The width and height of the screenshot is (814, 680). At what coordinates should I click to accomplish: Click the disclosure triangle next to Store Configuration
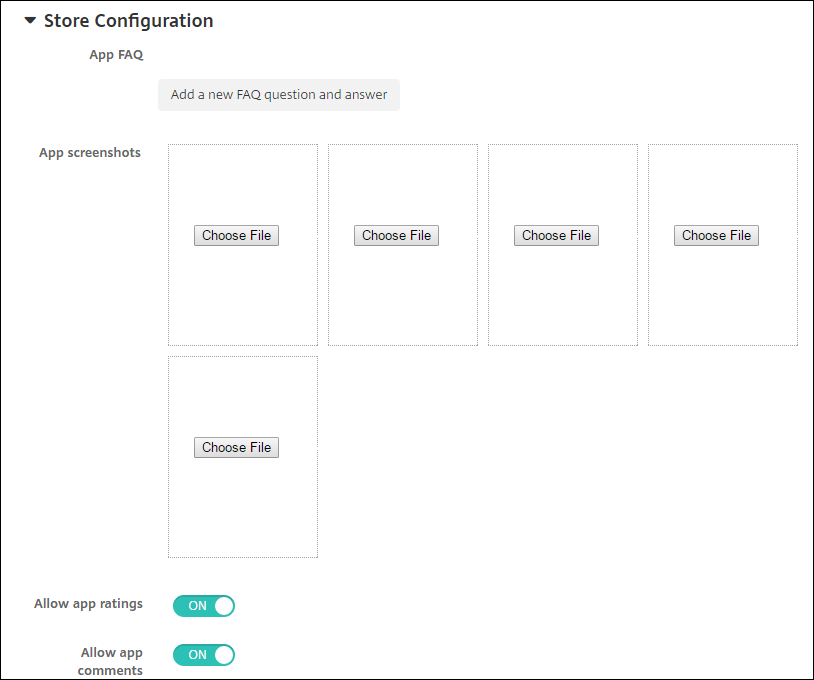[30, 20]
